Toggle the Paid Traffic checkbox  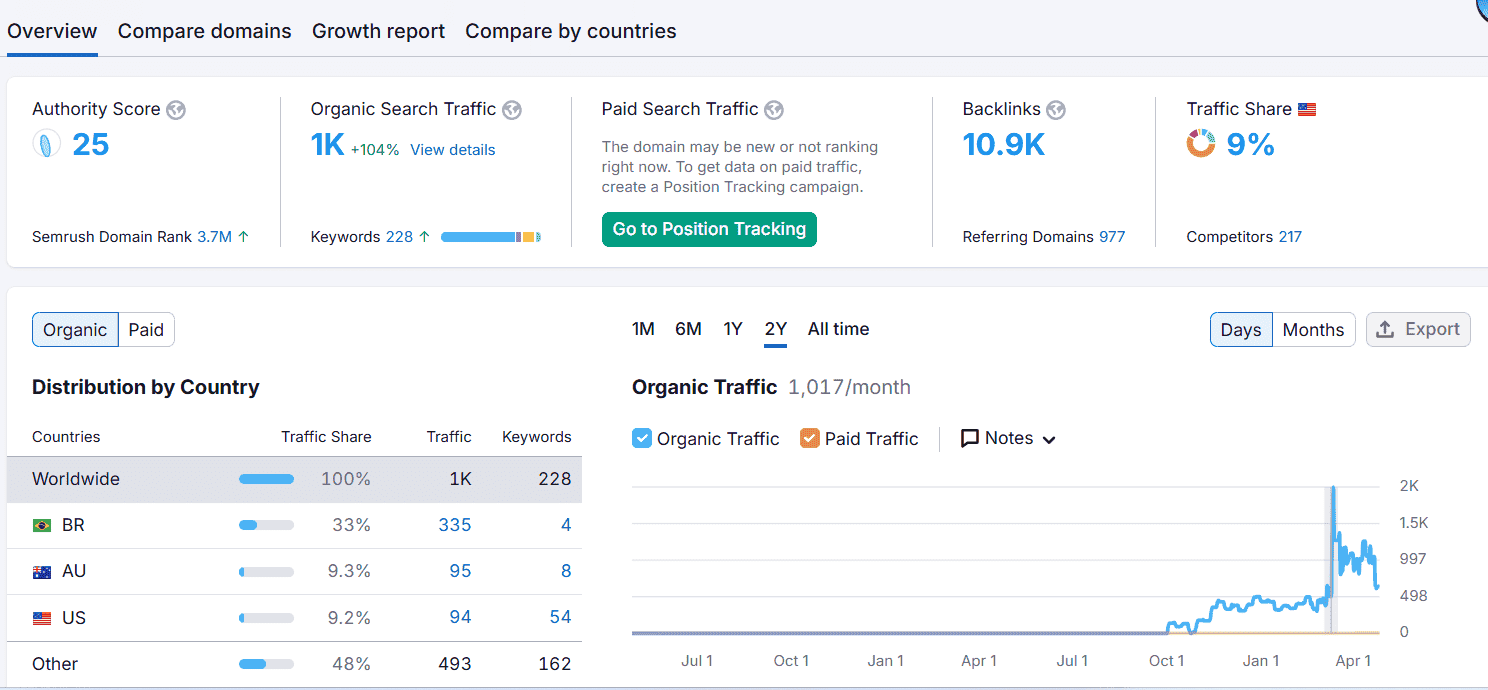(810, 438)
